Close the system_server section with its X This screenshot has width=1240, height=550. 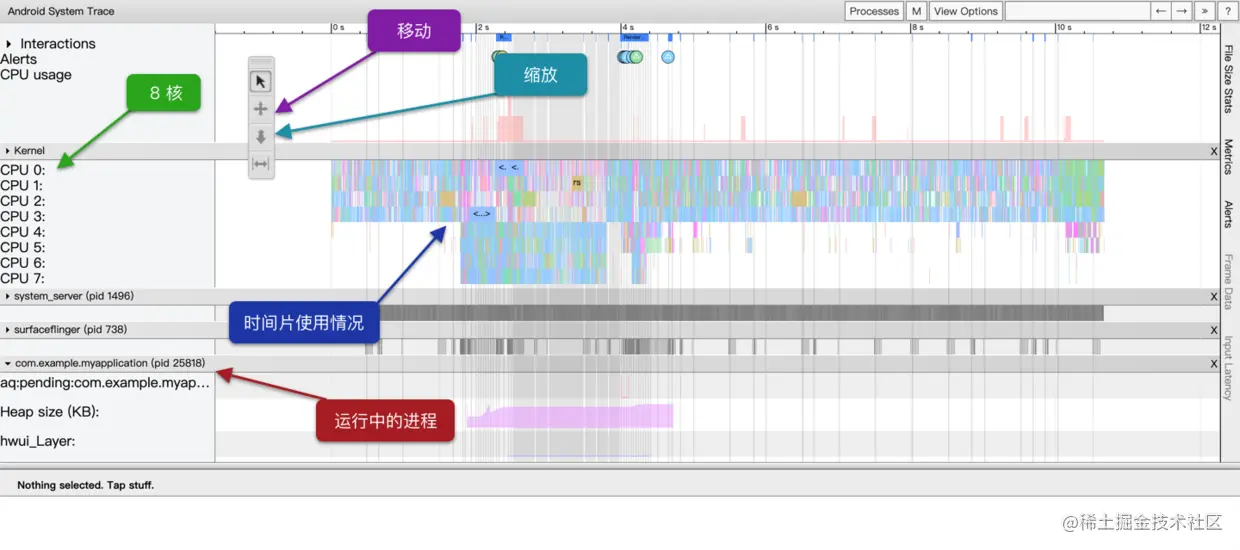[x=1214, y=297]
